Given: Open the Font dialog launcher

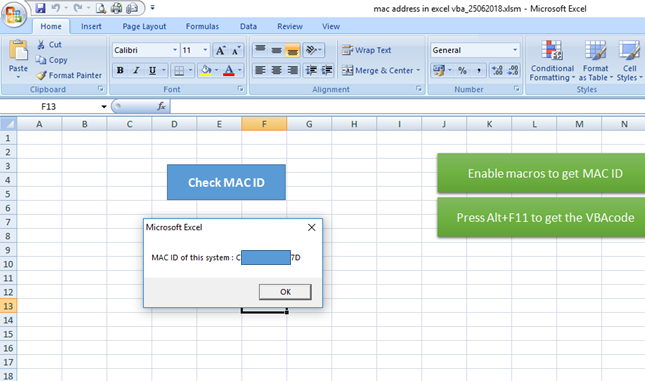Looking at the screenshot, I should (241, 89).
